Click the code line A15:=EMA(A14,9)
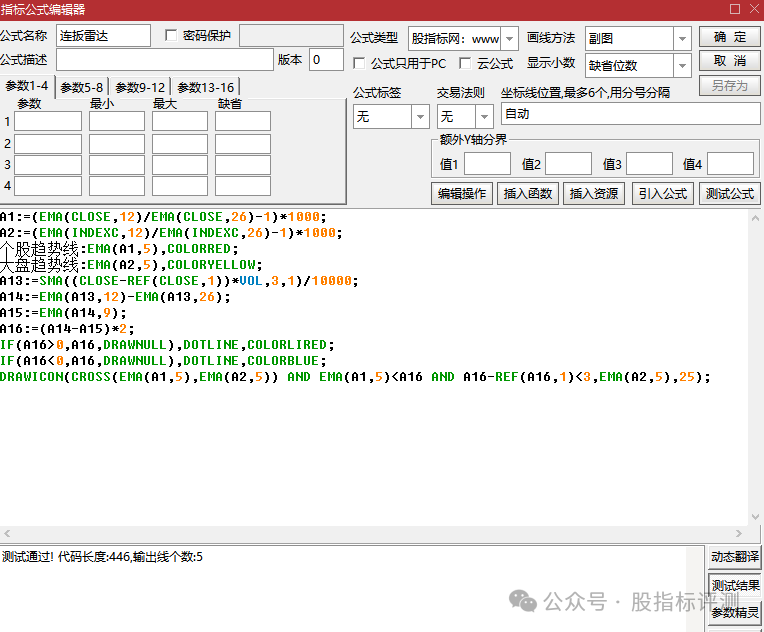This screenshot has width=764, height=632. 63,313
